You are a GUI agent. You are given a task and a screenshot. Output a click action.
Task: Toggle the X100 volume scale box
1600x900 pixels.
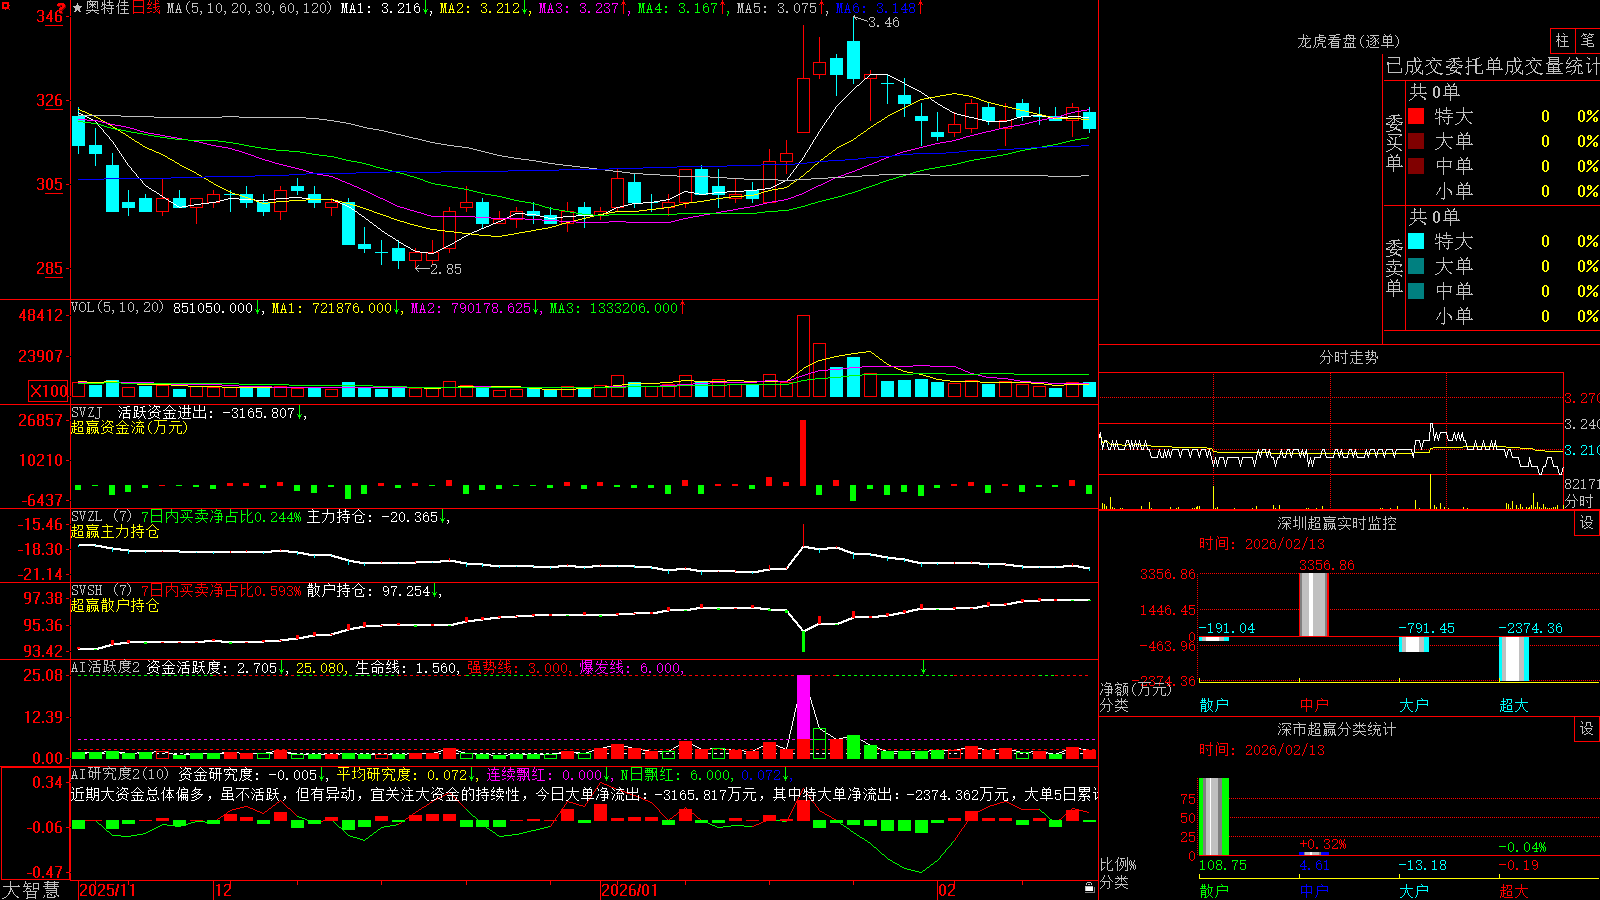click(49, 391)
